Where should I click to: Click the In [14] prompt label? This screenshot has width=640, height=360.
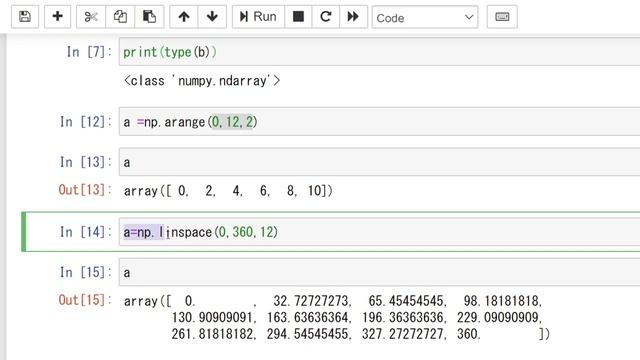pos(86,232)
